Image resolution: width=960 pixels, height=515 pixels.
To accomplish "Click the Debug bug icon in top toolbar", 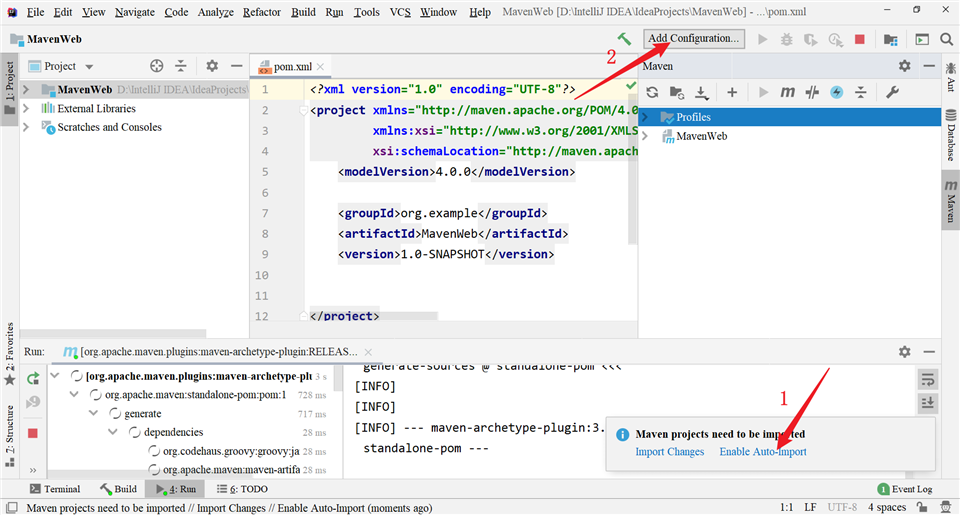I will [x=787, y=39].
